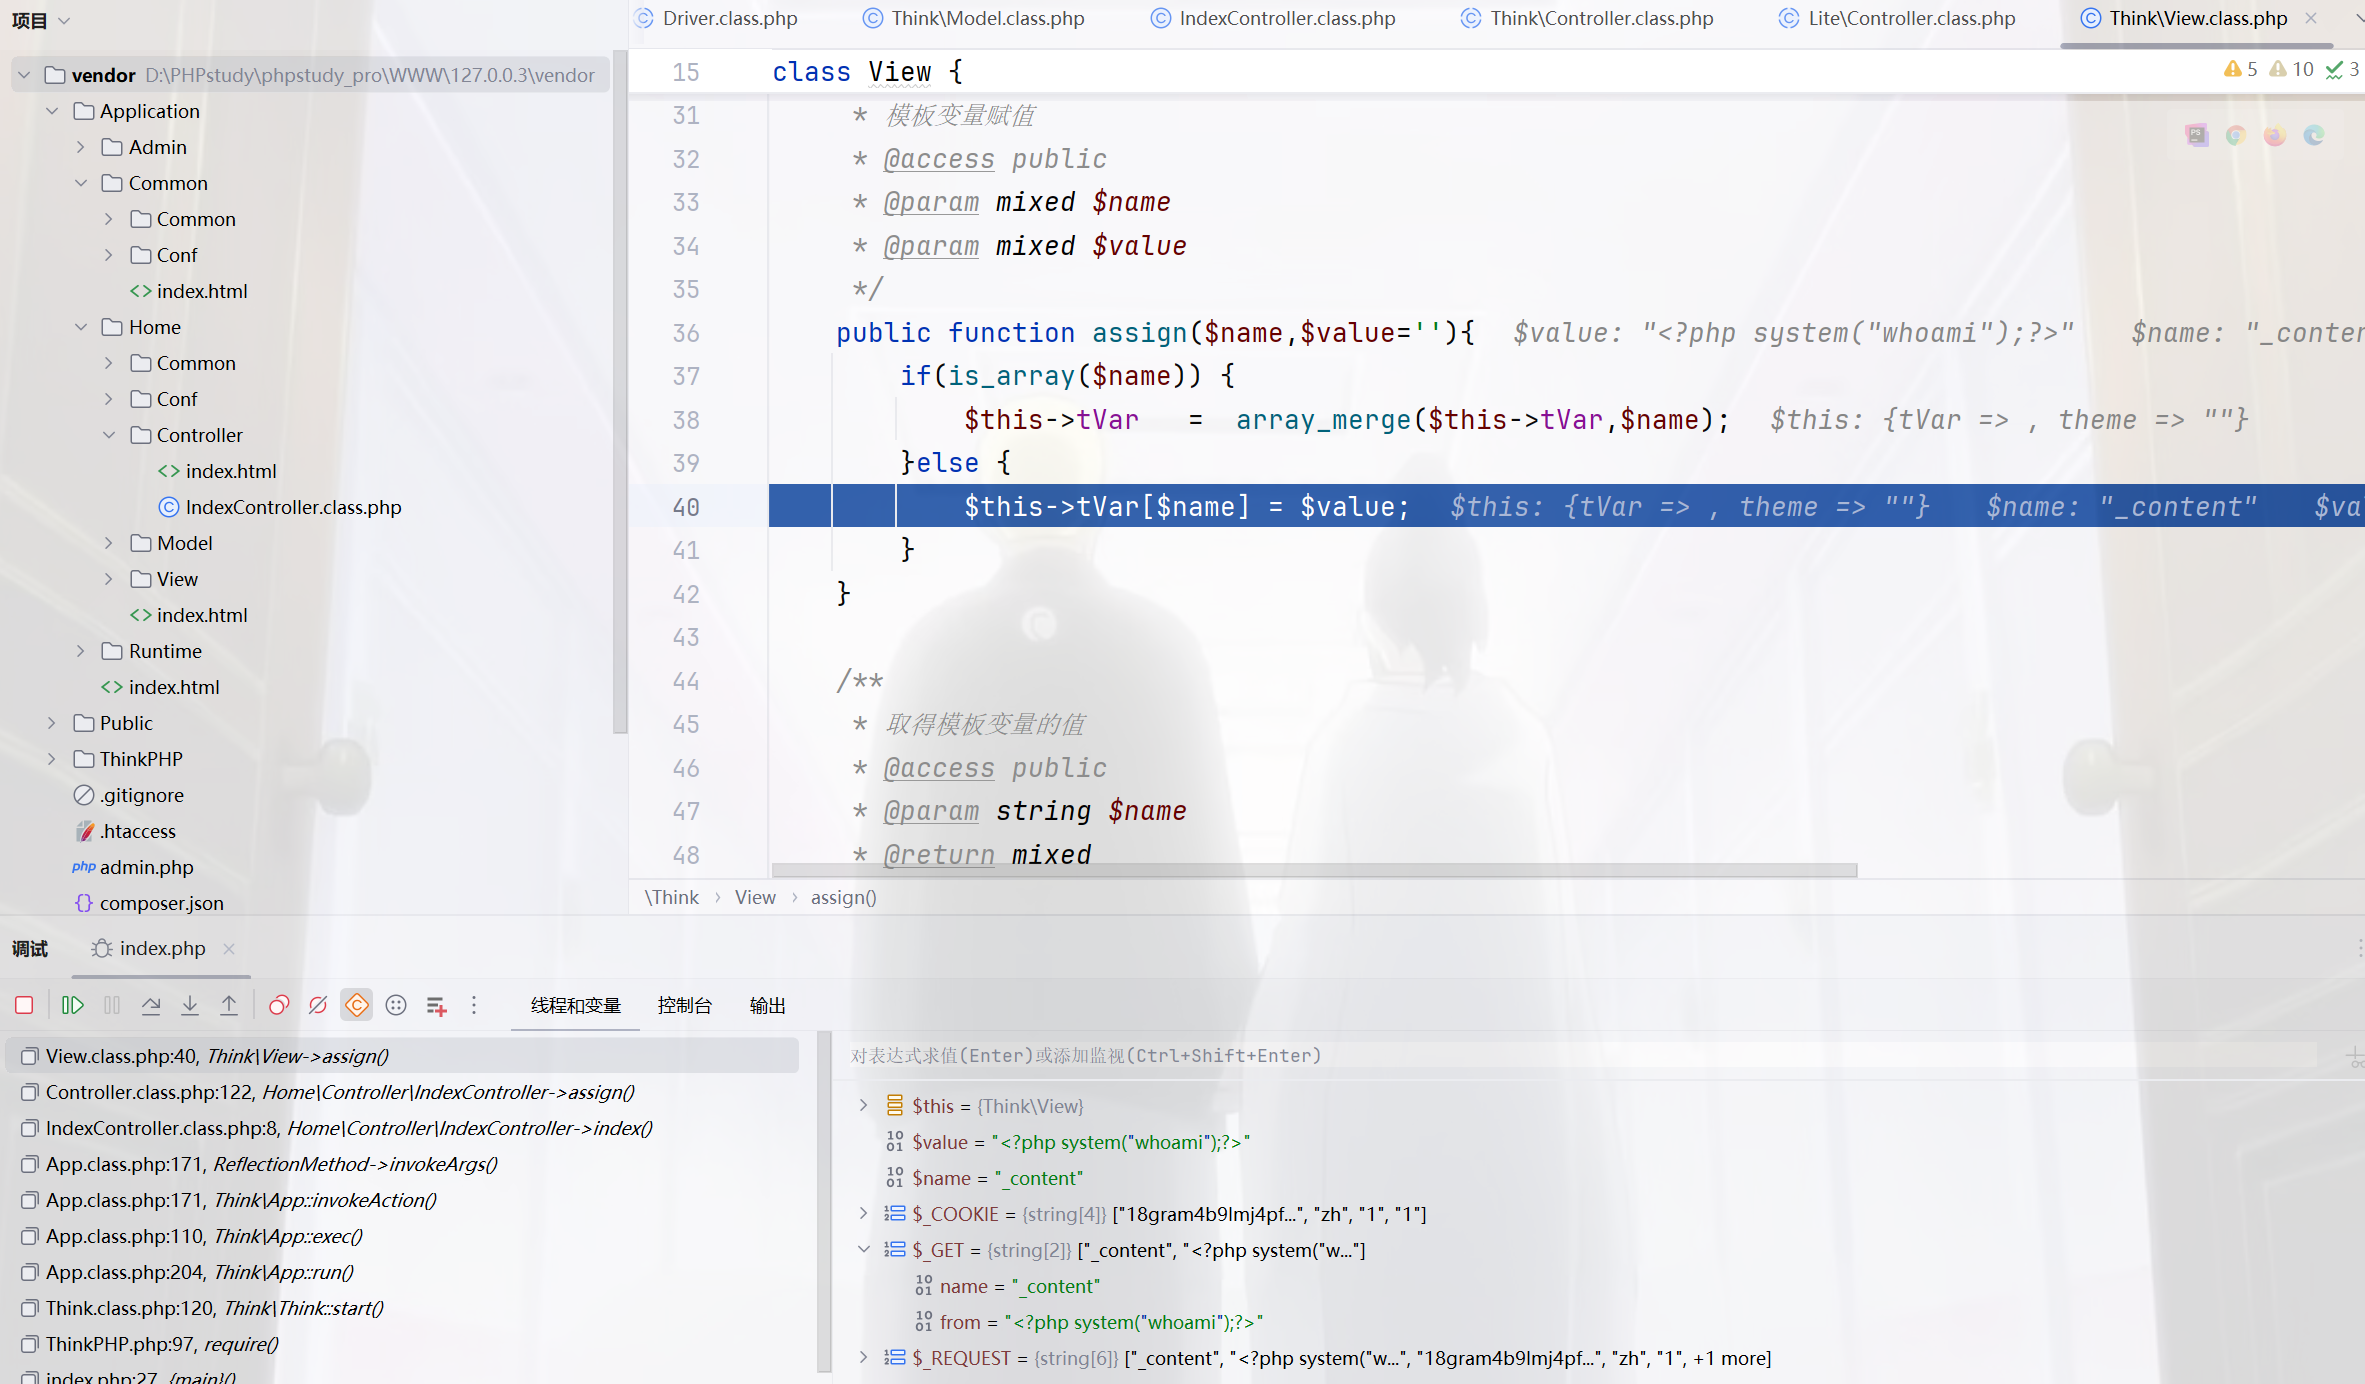
Task: Open the View Breakpoints icon
Action: pyautogui.click(x=279, y=1005)
